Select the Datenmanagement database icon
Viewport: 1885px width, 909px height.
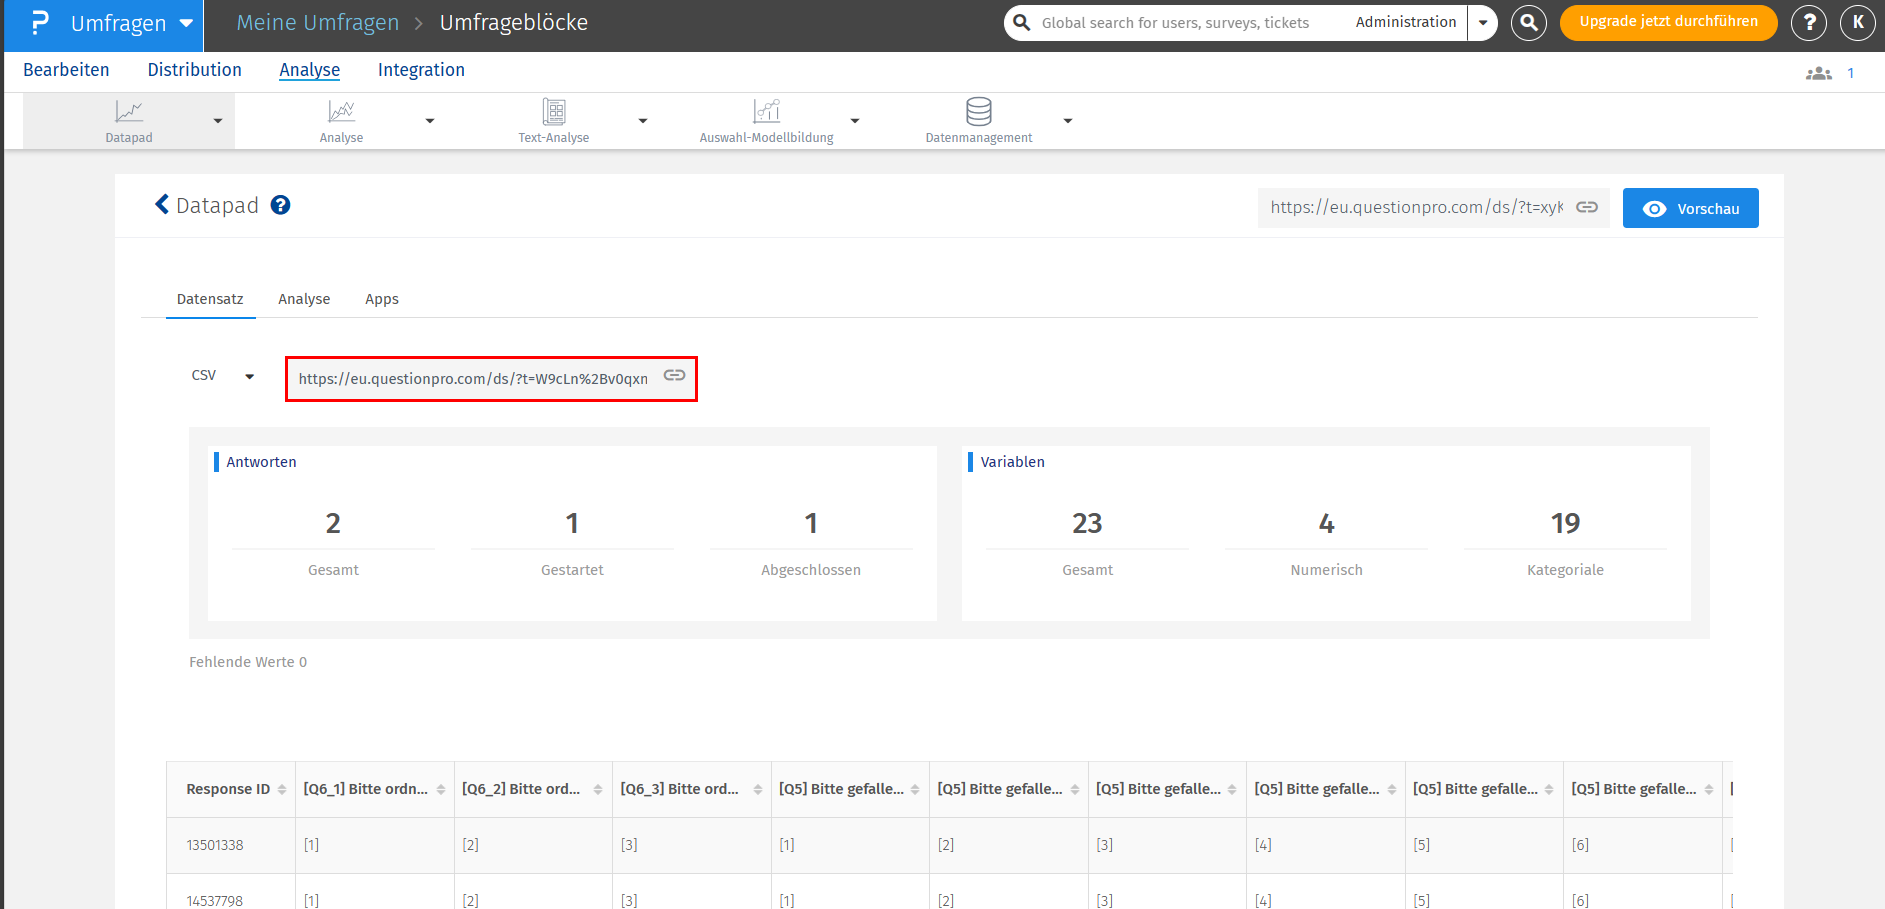coord(979,111)
